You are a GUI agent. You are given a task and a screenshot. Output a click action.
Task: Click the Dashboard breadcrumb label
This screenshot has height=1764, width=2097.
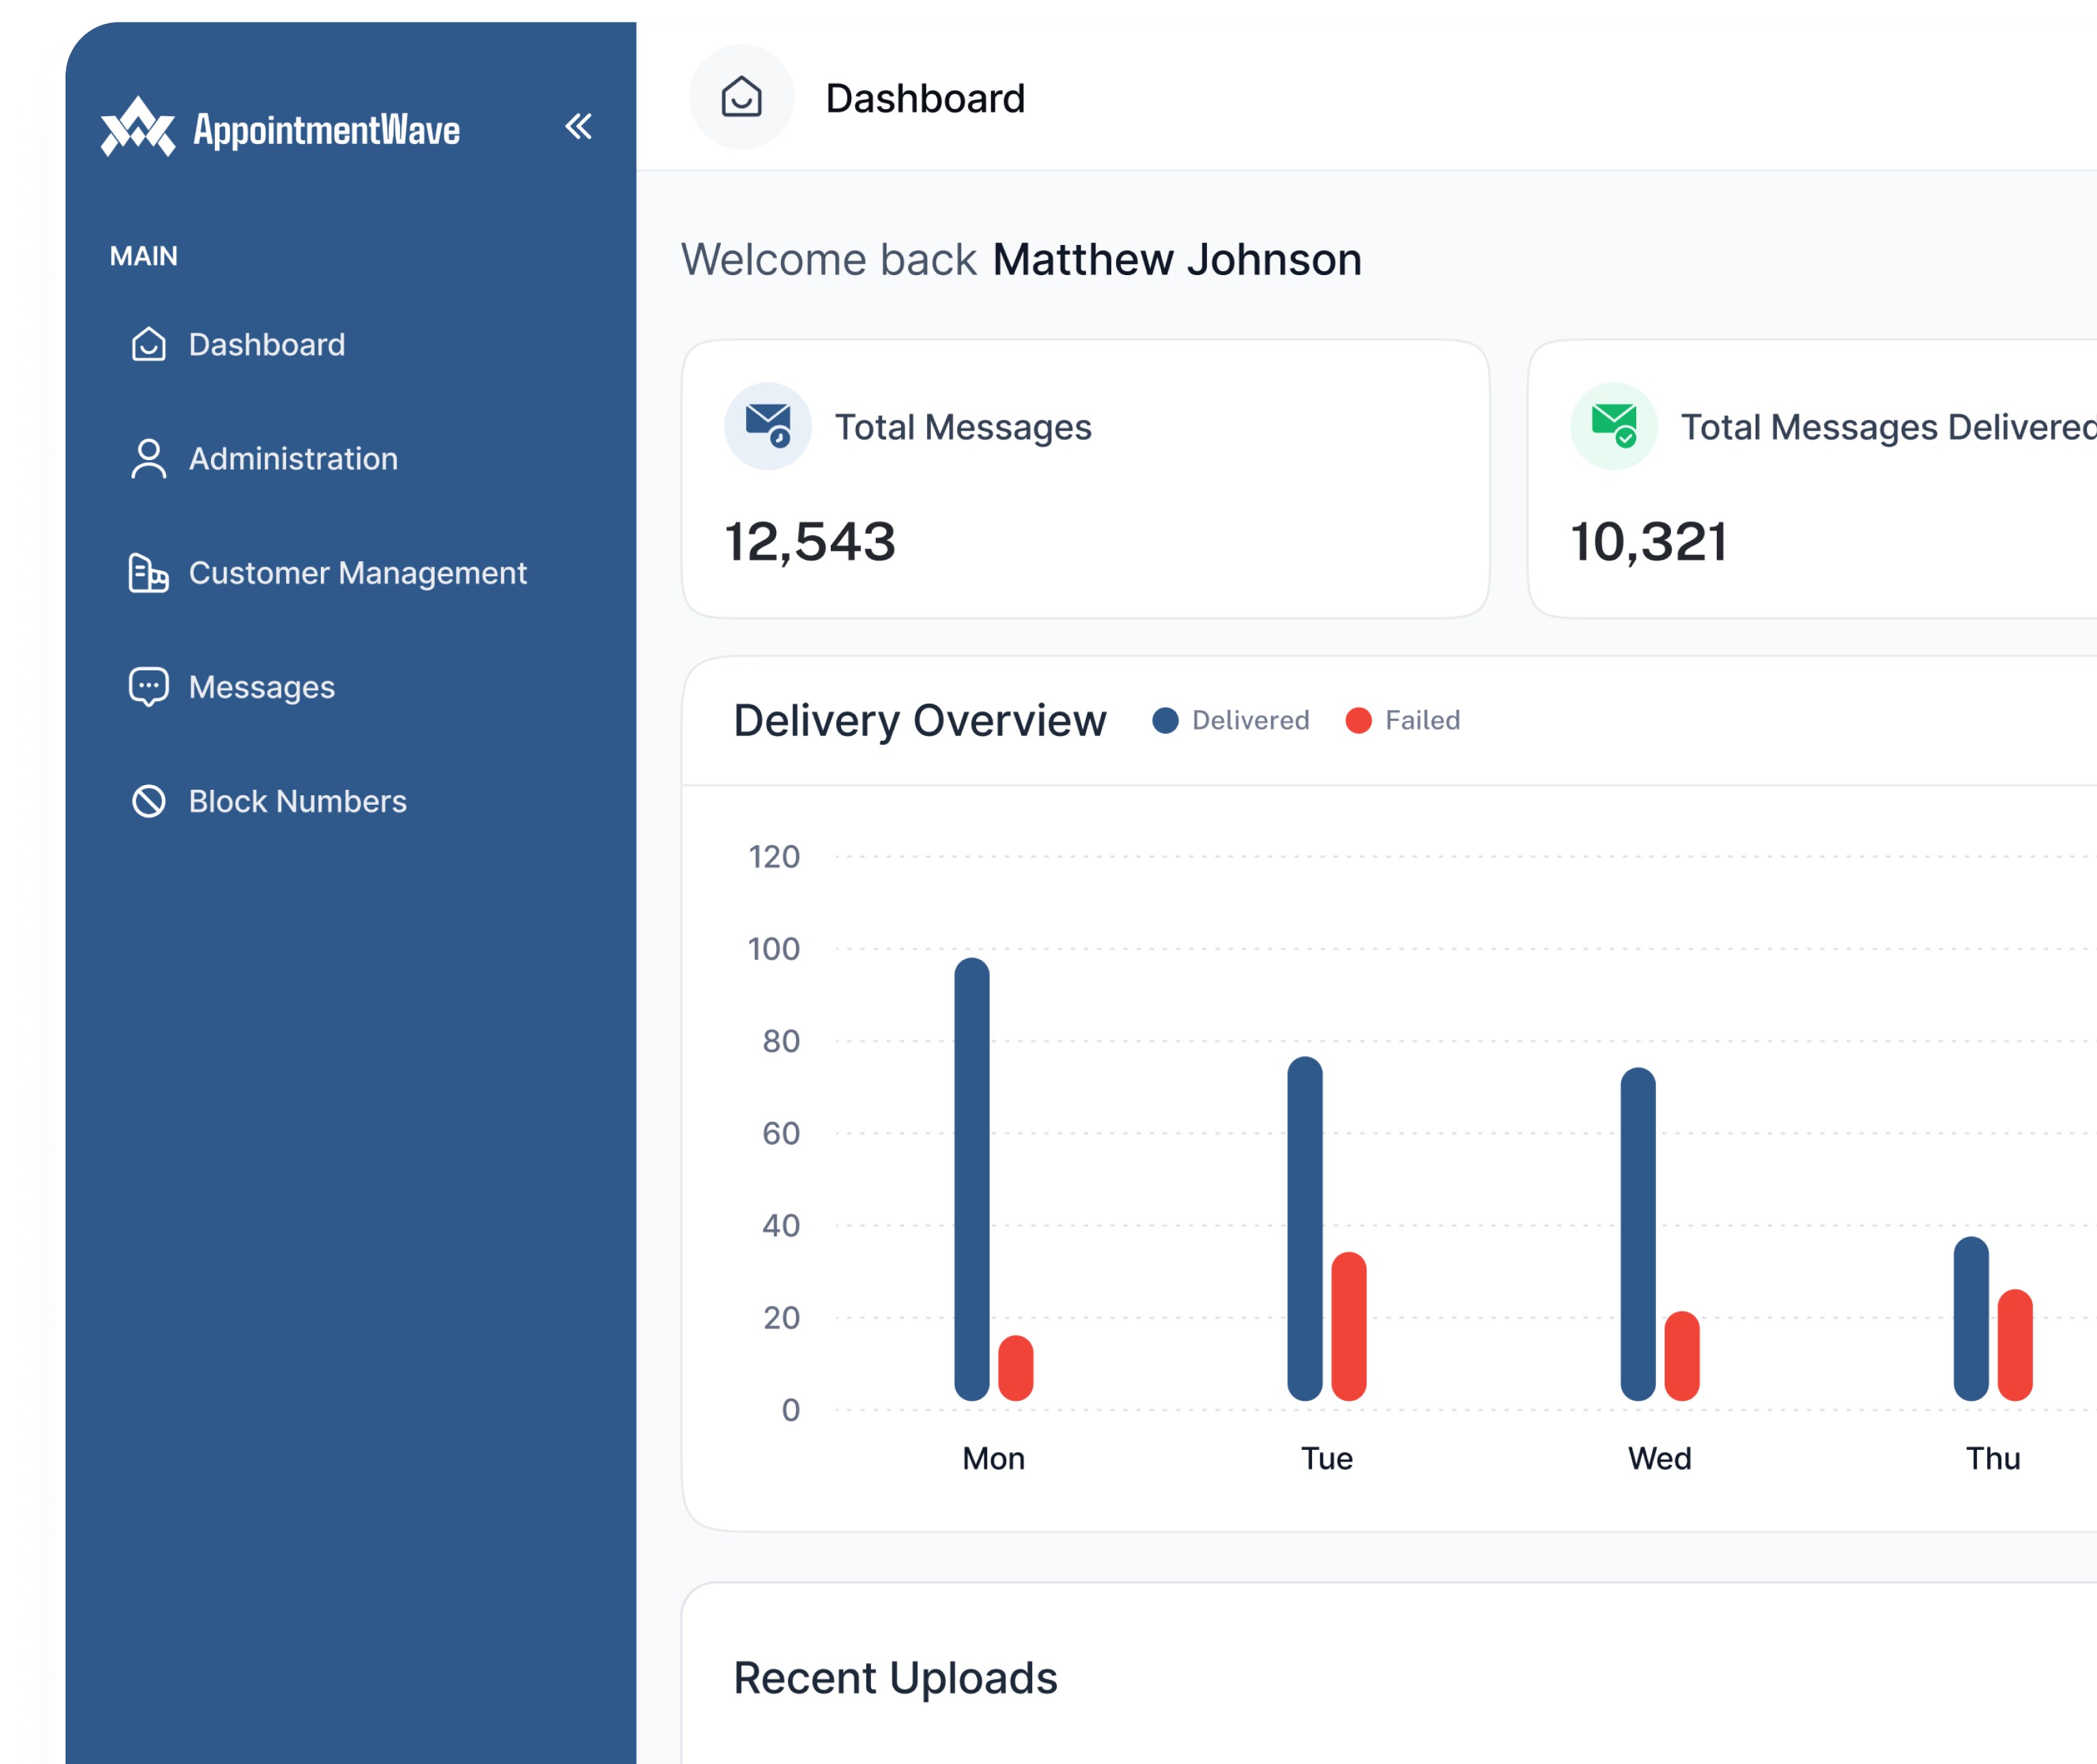click(x=926, y=97)
